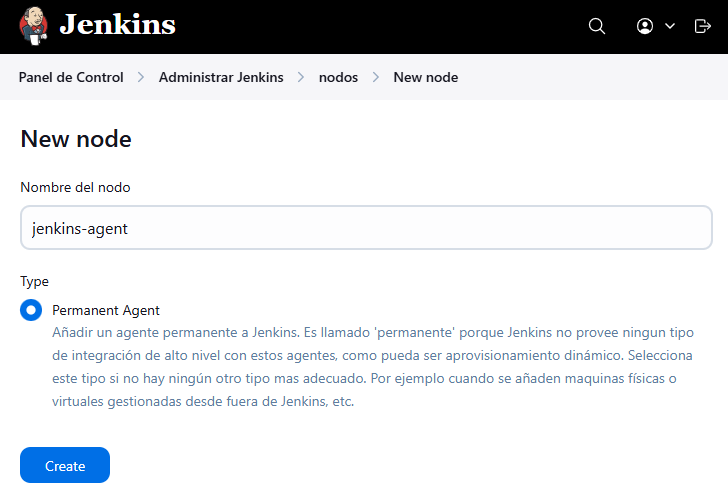Click the New node page heading
The height and width of the screenshot is (503, 728).
point(76,139)
